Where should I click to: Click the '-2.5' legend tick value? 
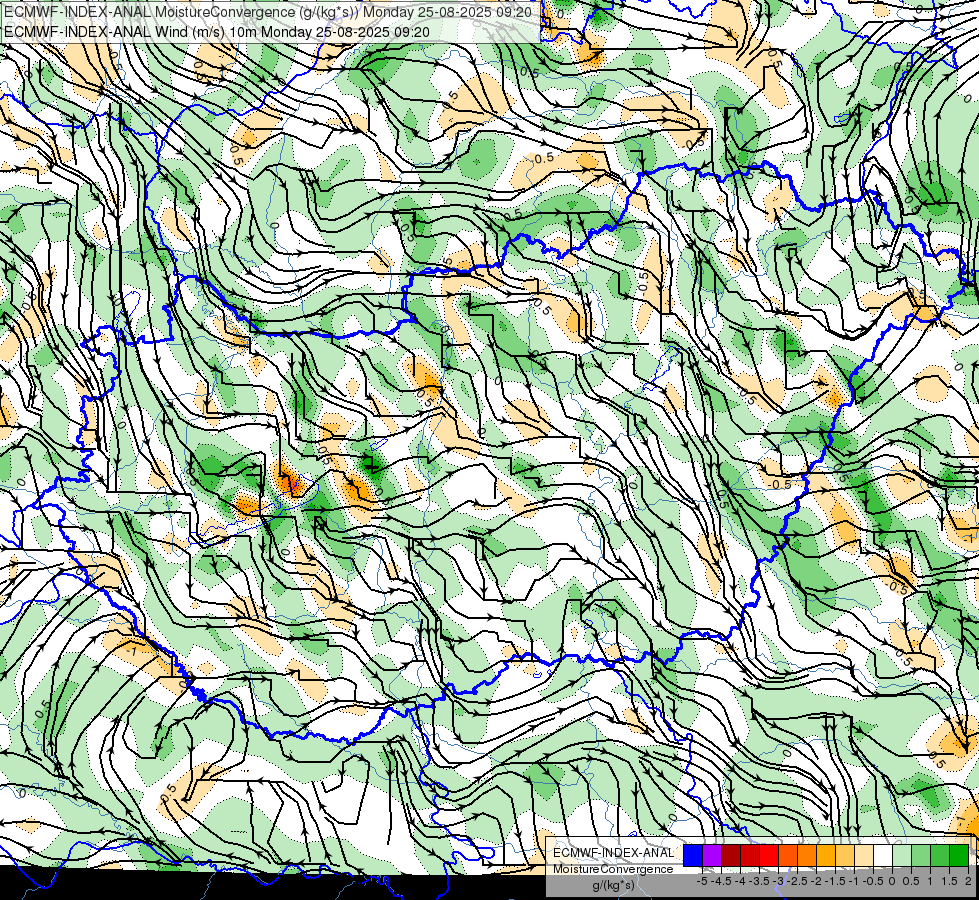point(797,881)
